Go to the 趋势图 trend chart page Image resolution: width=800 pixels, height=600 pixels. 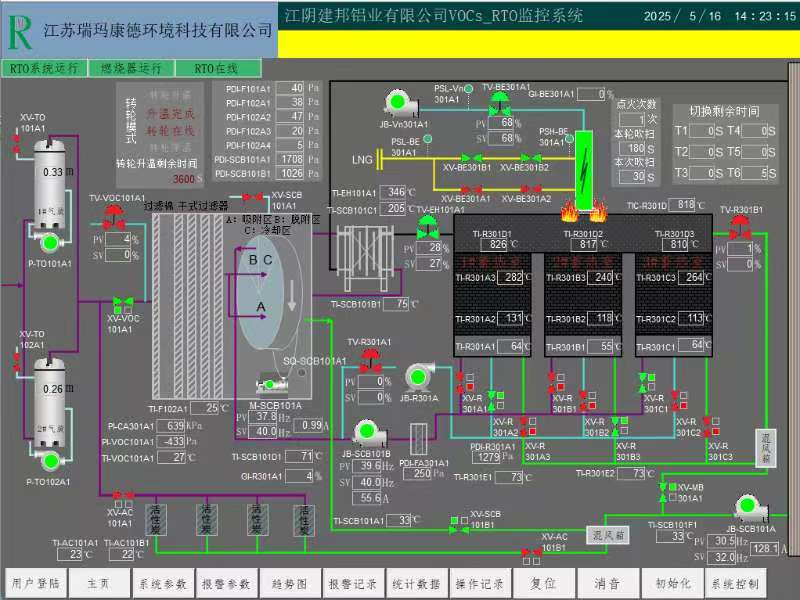289,583
